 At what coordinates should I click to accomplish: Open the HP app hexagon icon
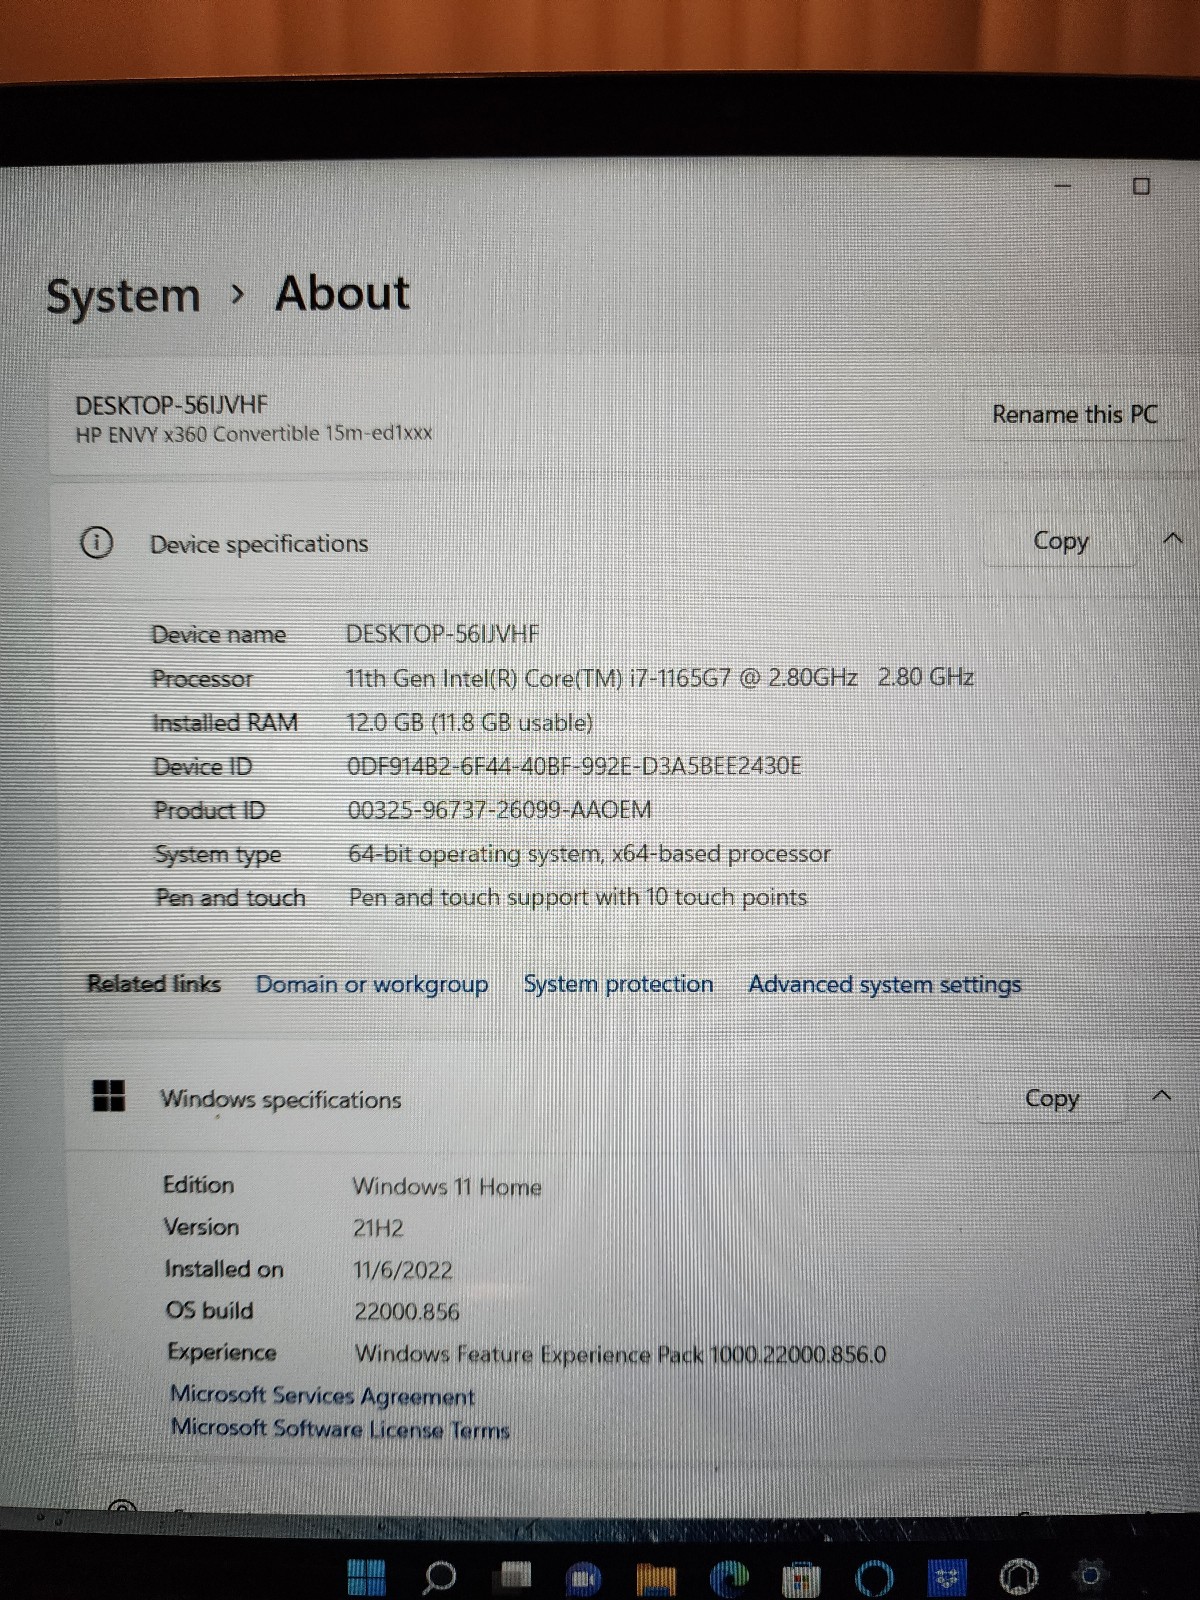(x=1019, y=1577)
